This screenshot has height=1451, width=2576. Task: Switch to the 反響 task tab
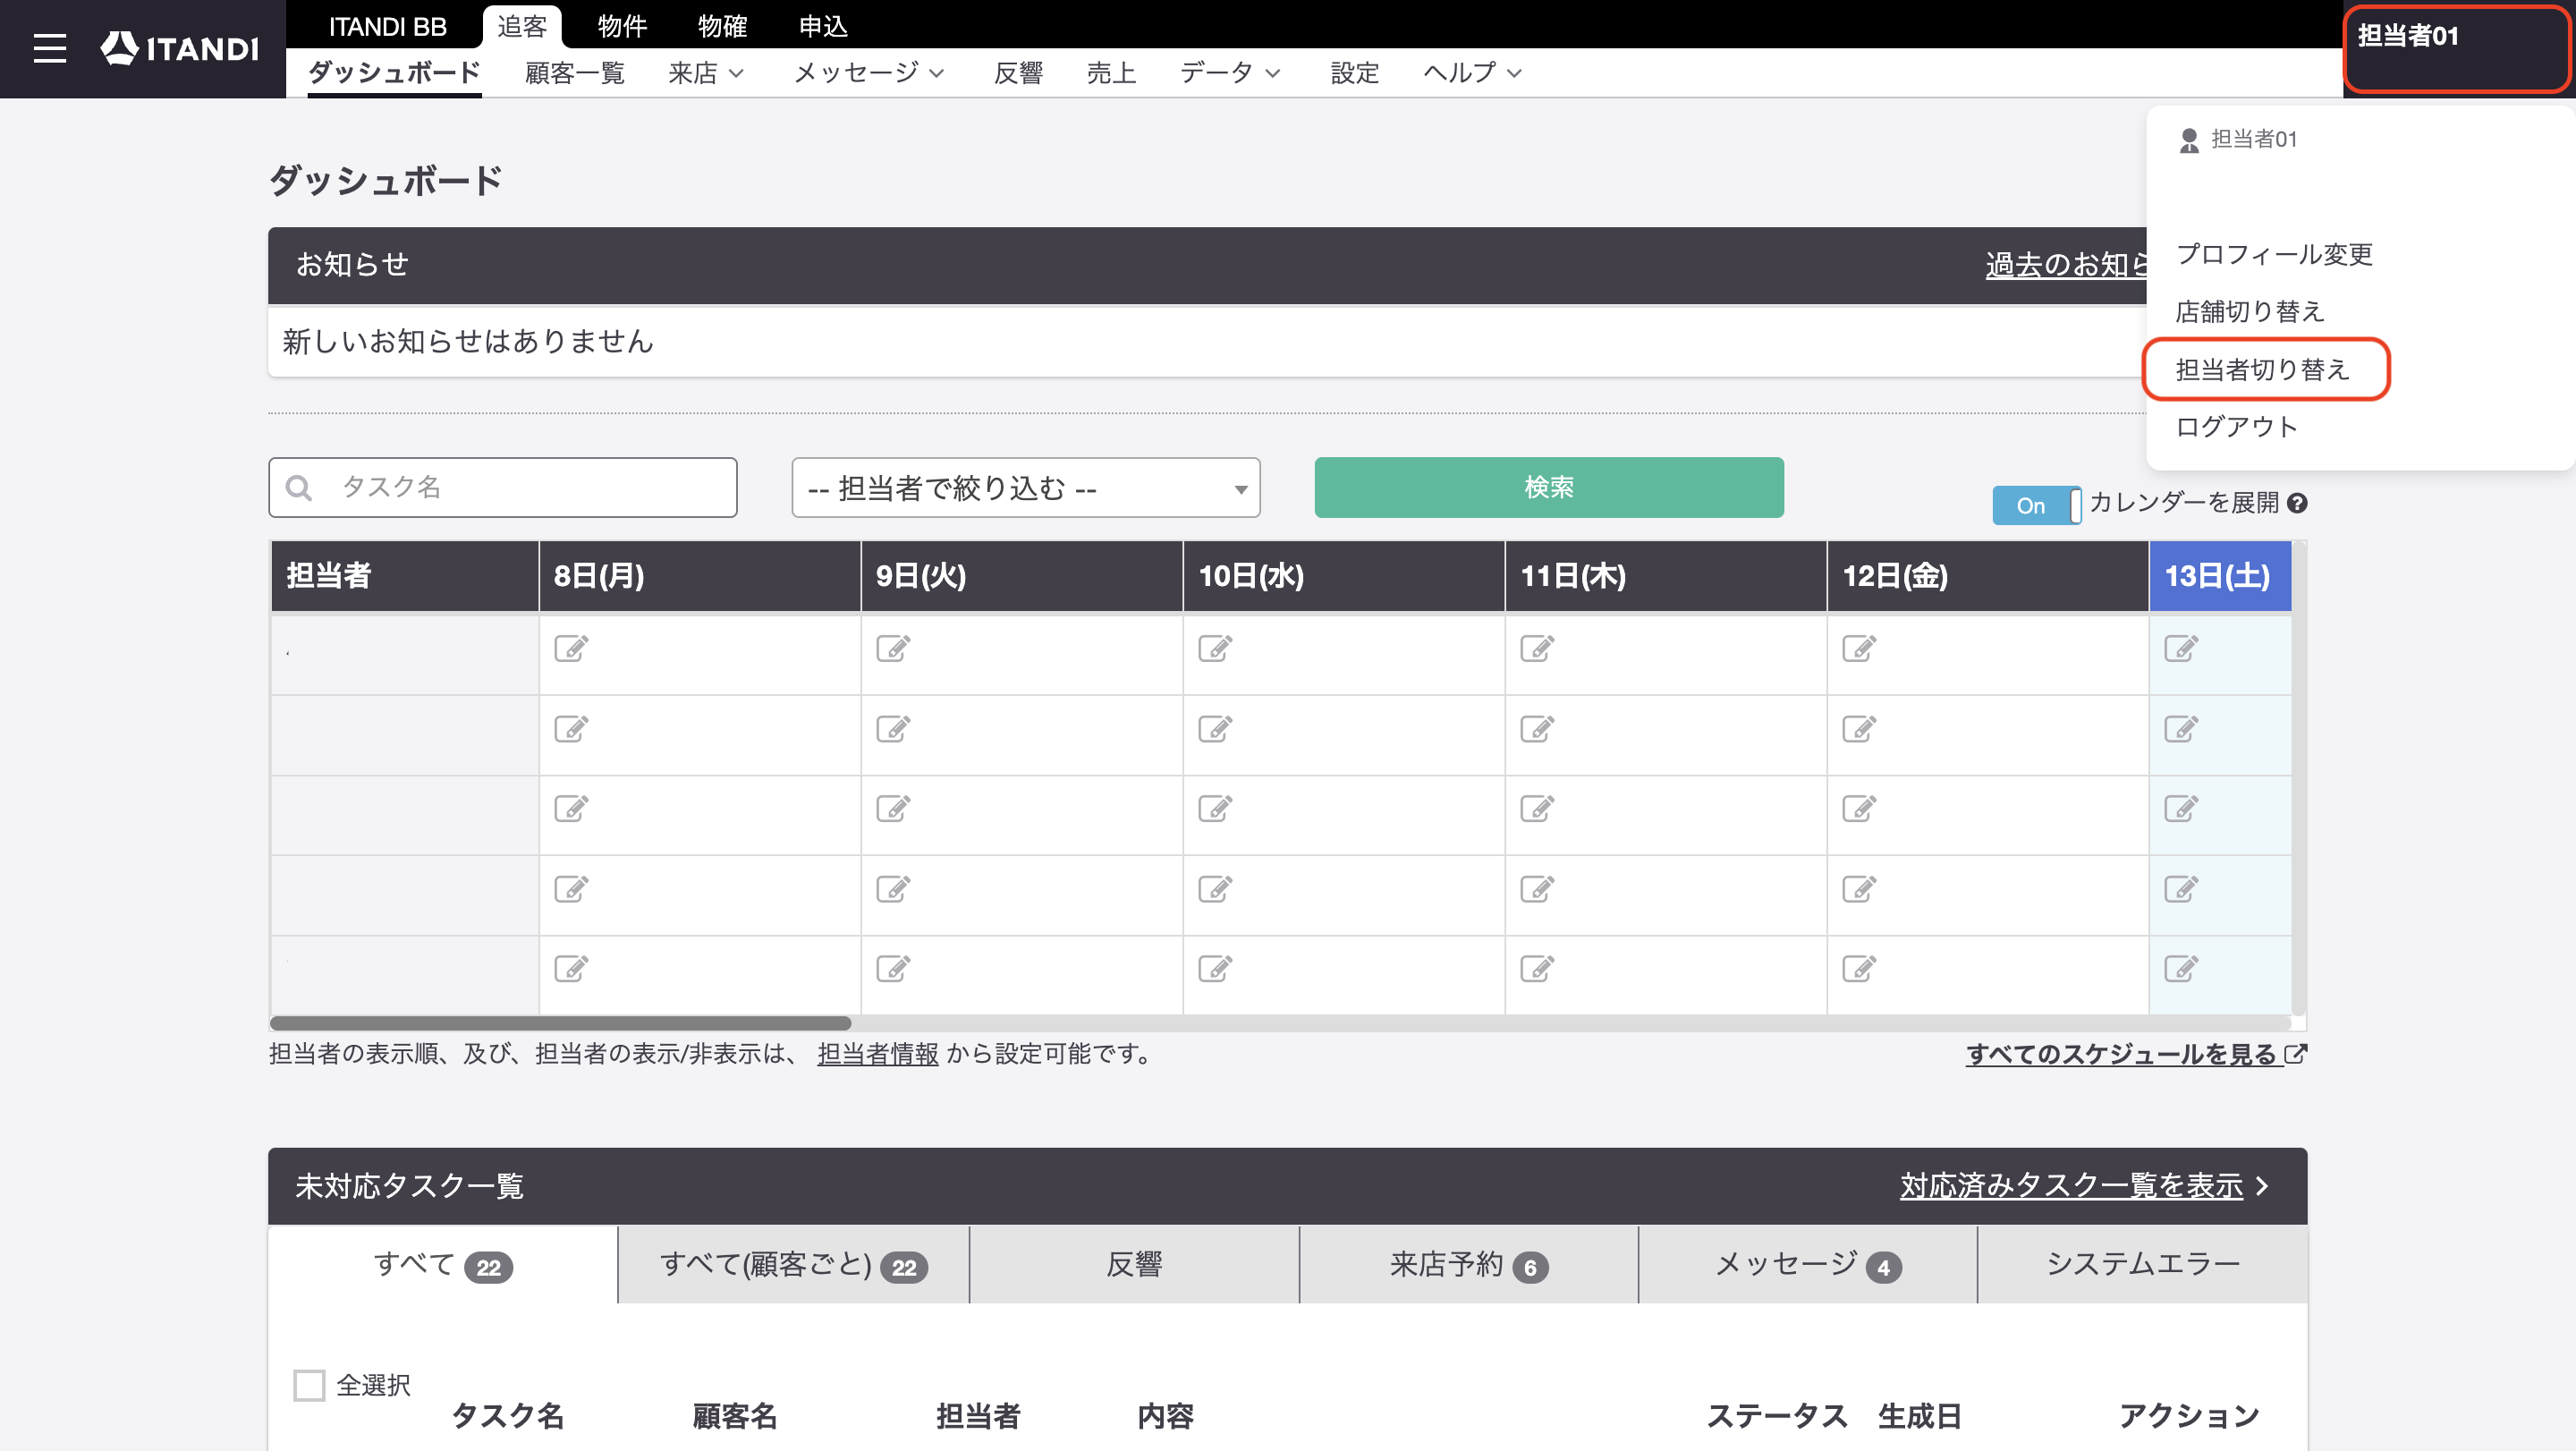coord(1134,1265)
